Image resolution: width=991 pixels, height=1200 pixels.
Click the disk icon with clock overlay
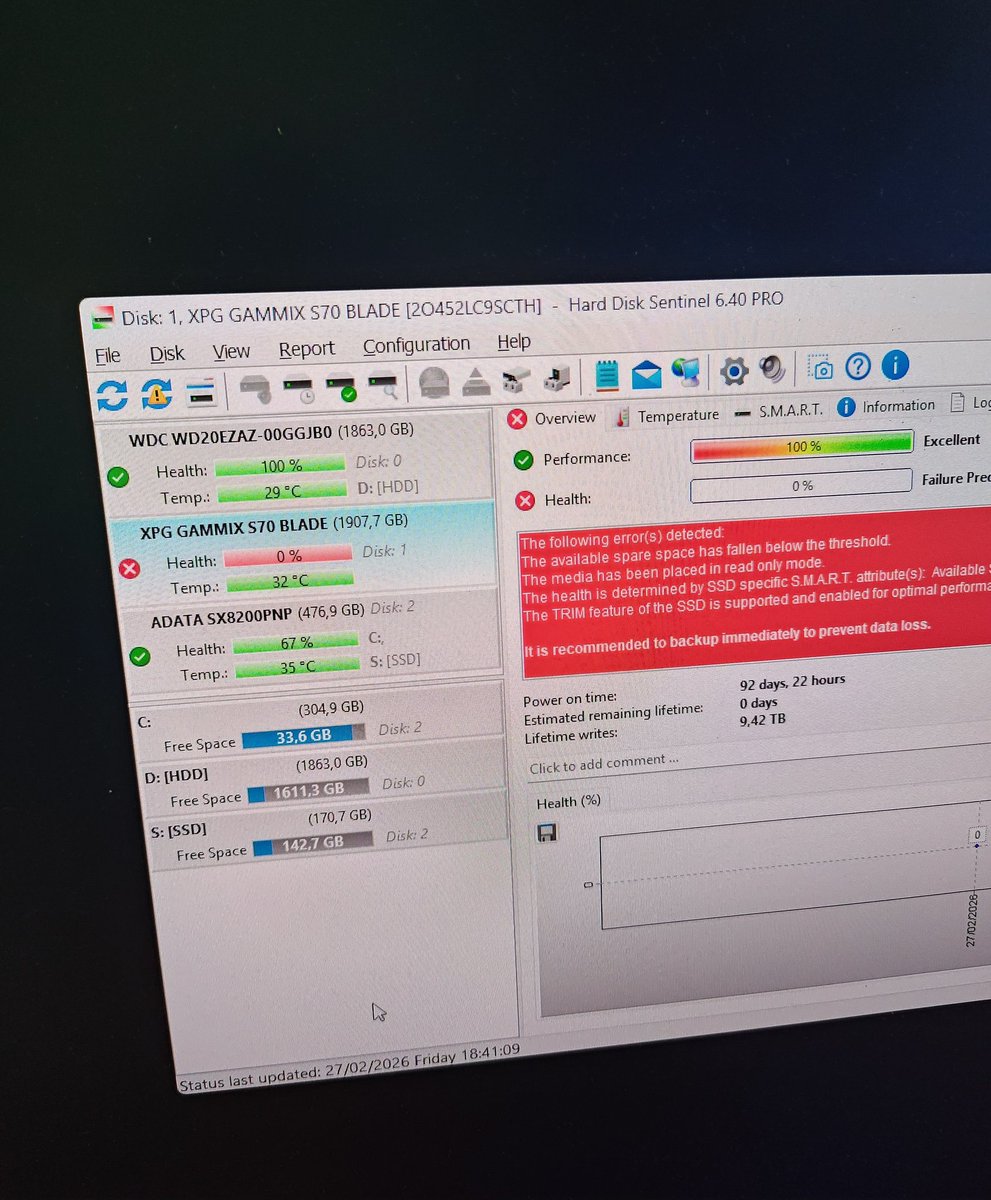(298, 386)
